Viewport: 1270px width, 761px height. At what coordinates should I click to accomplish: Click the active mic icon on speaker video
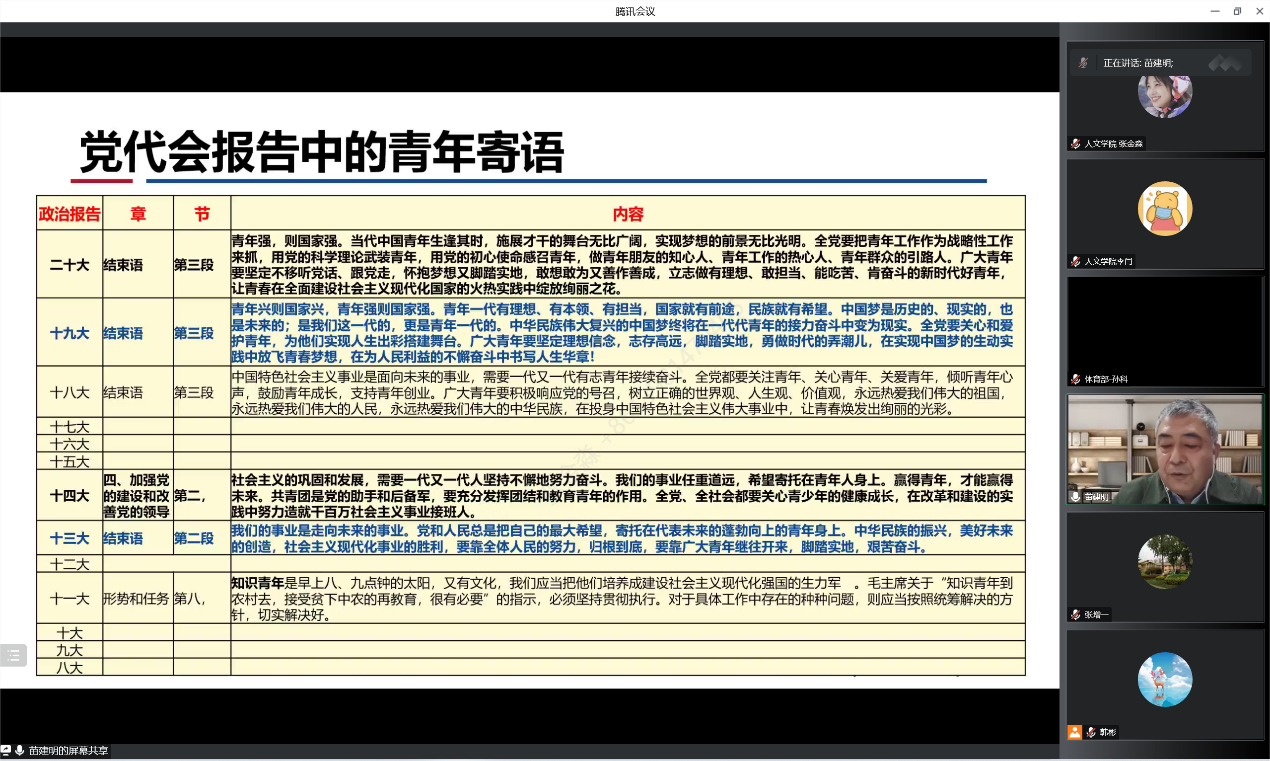tap(1075, 496)
